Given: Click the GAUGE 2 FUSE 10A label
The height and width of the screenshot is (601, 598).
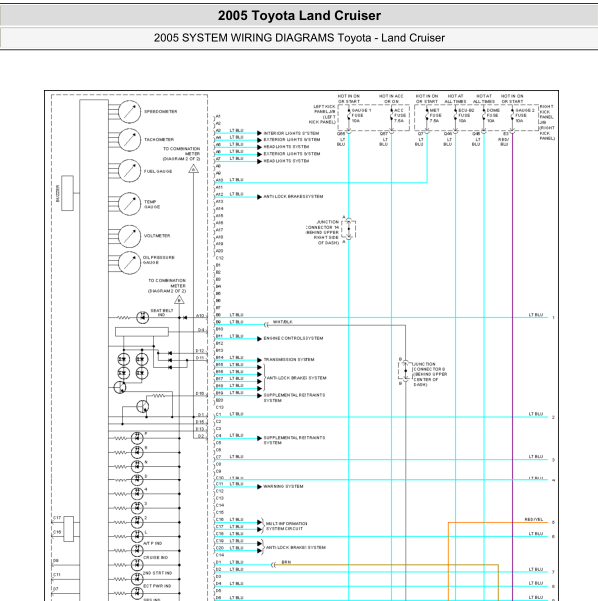Looking at the screenshot, I should point(525,115).
